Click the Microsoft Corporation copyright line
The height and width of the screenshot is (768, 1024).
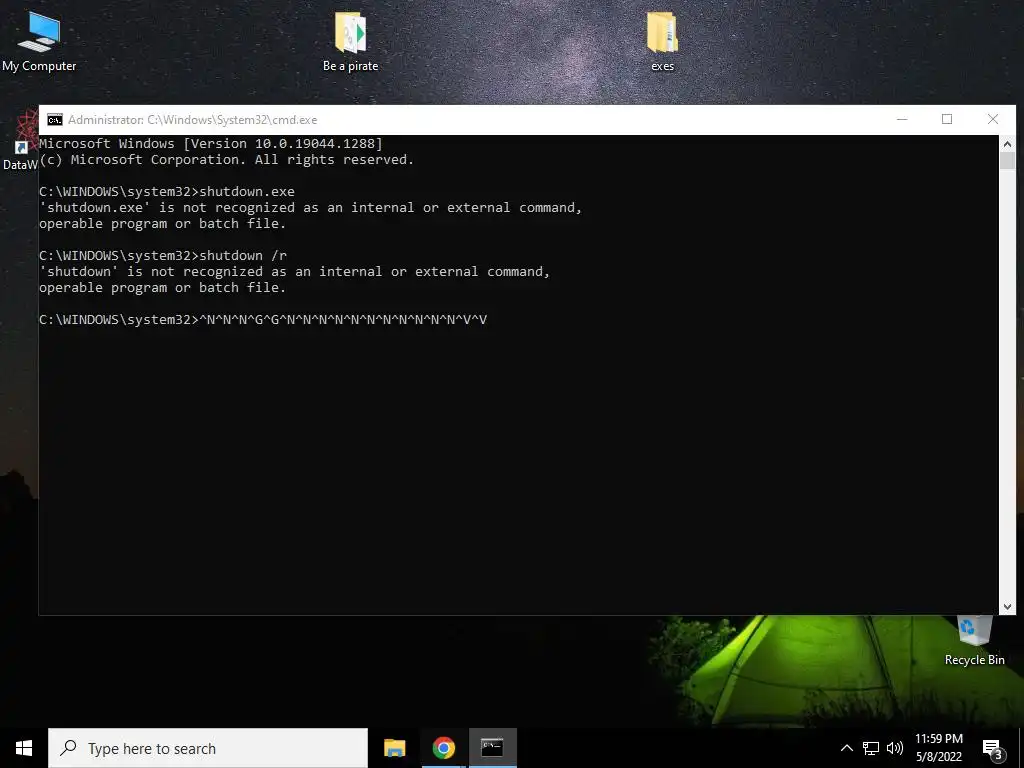coord(227,160)
